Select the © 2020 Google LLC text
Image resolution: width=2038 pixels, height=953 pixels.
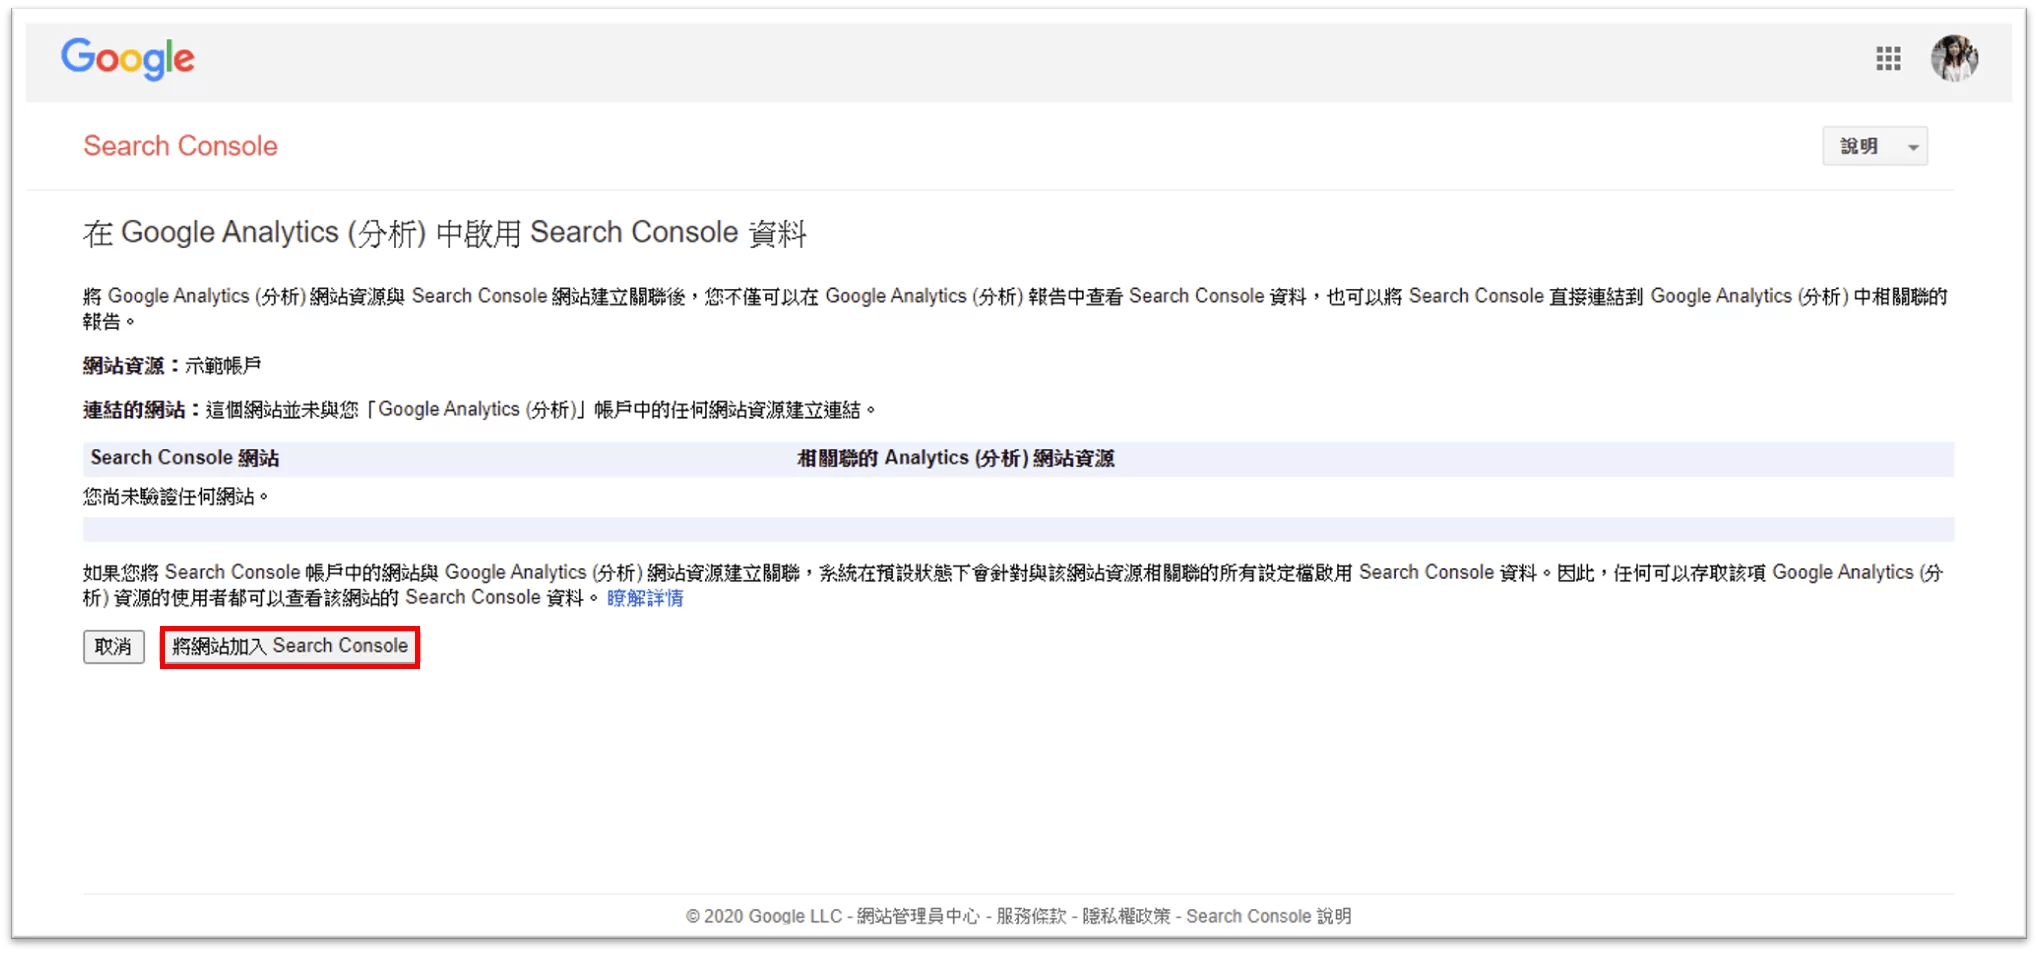tap(764, 916)
